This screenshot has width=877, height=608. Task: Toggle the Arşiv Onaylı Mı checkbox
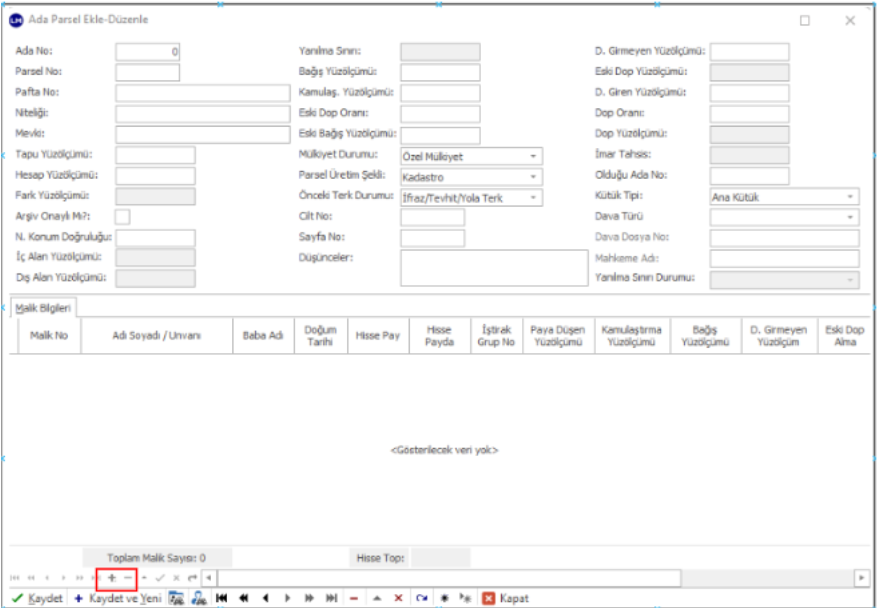[x=122, y=216]
